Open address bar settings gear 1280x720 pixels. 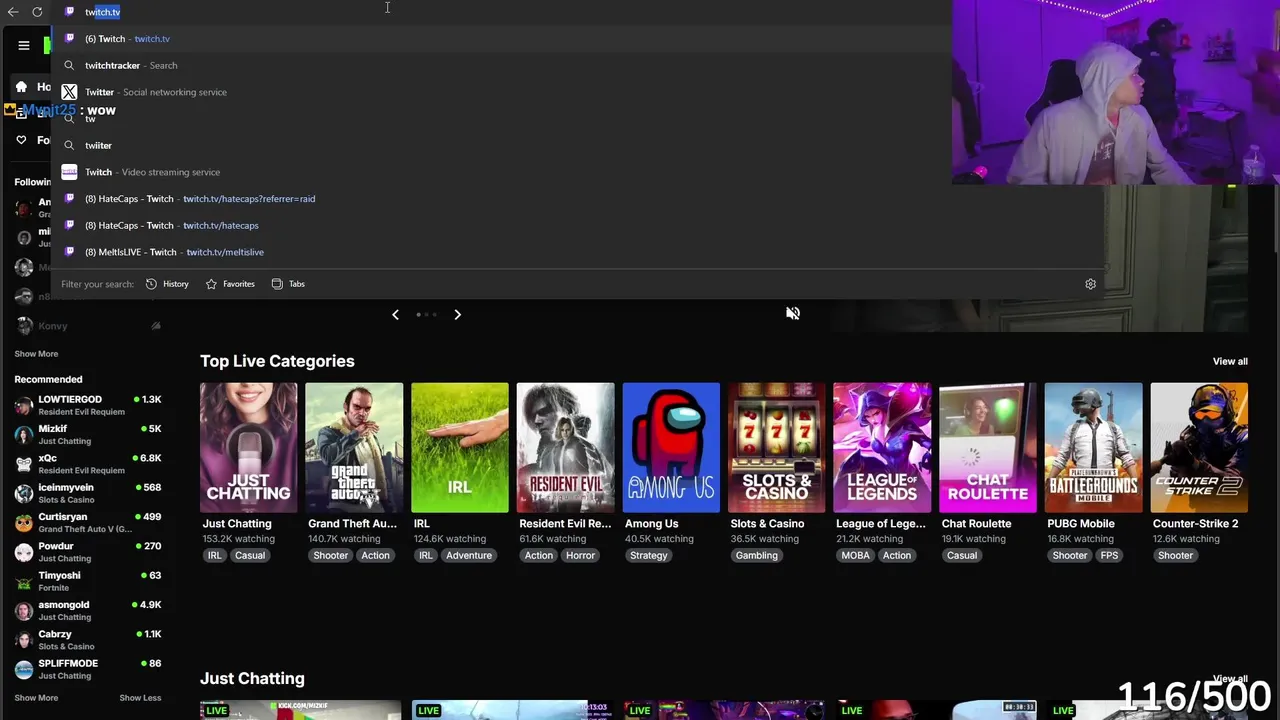[1090, 284]
